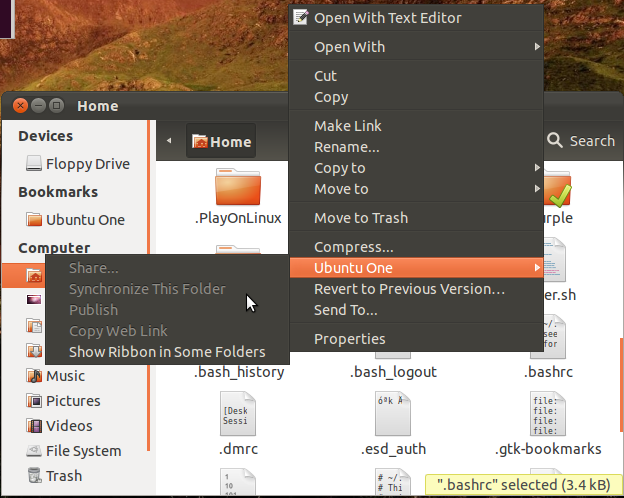This screenshot has width=624, height=498.
Task: Click the Desktop icon below Home in sidebar
Action: coord(34,299)
